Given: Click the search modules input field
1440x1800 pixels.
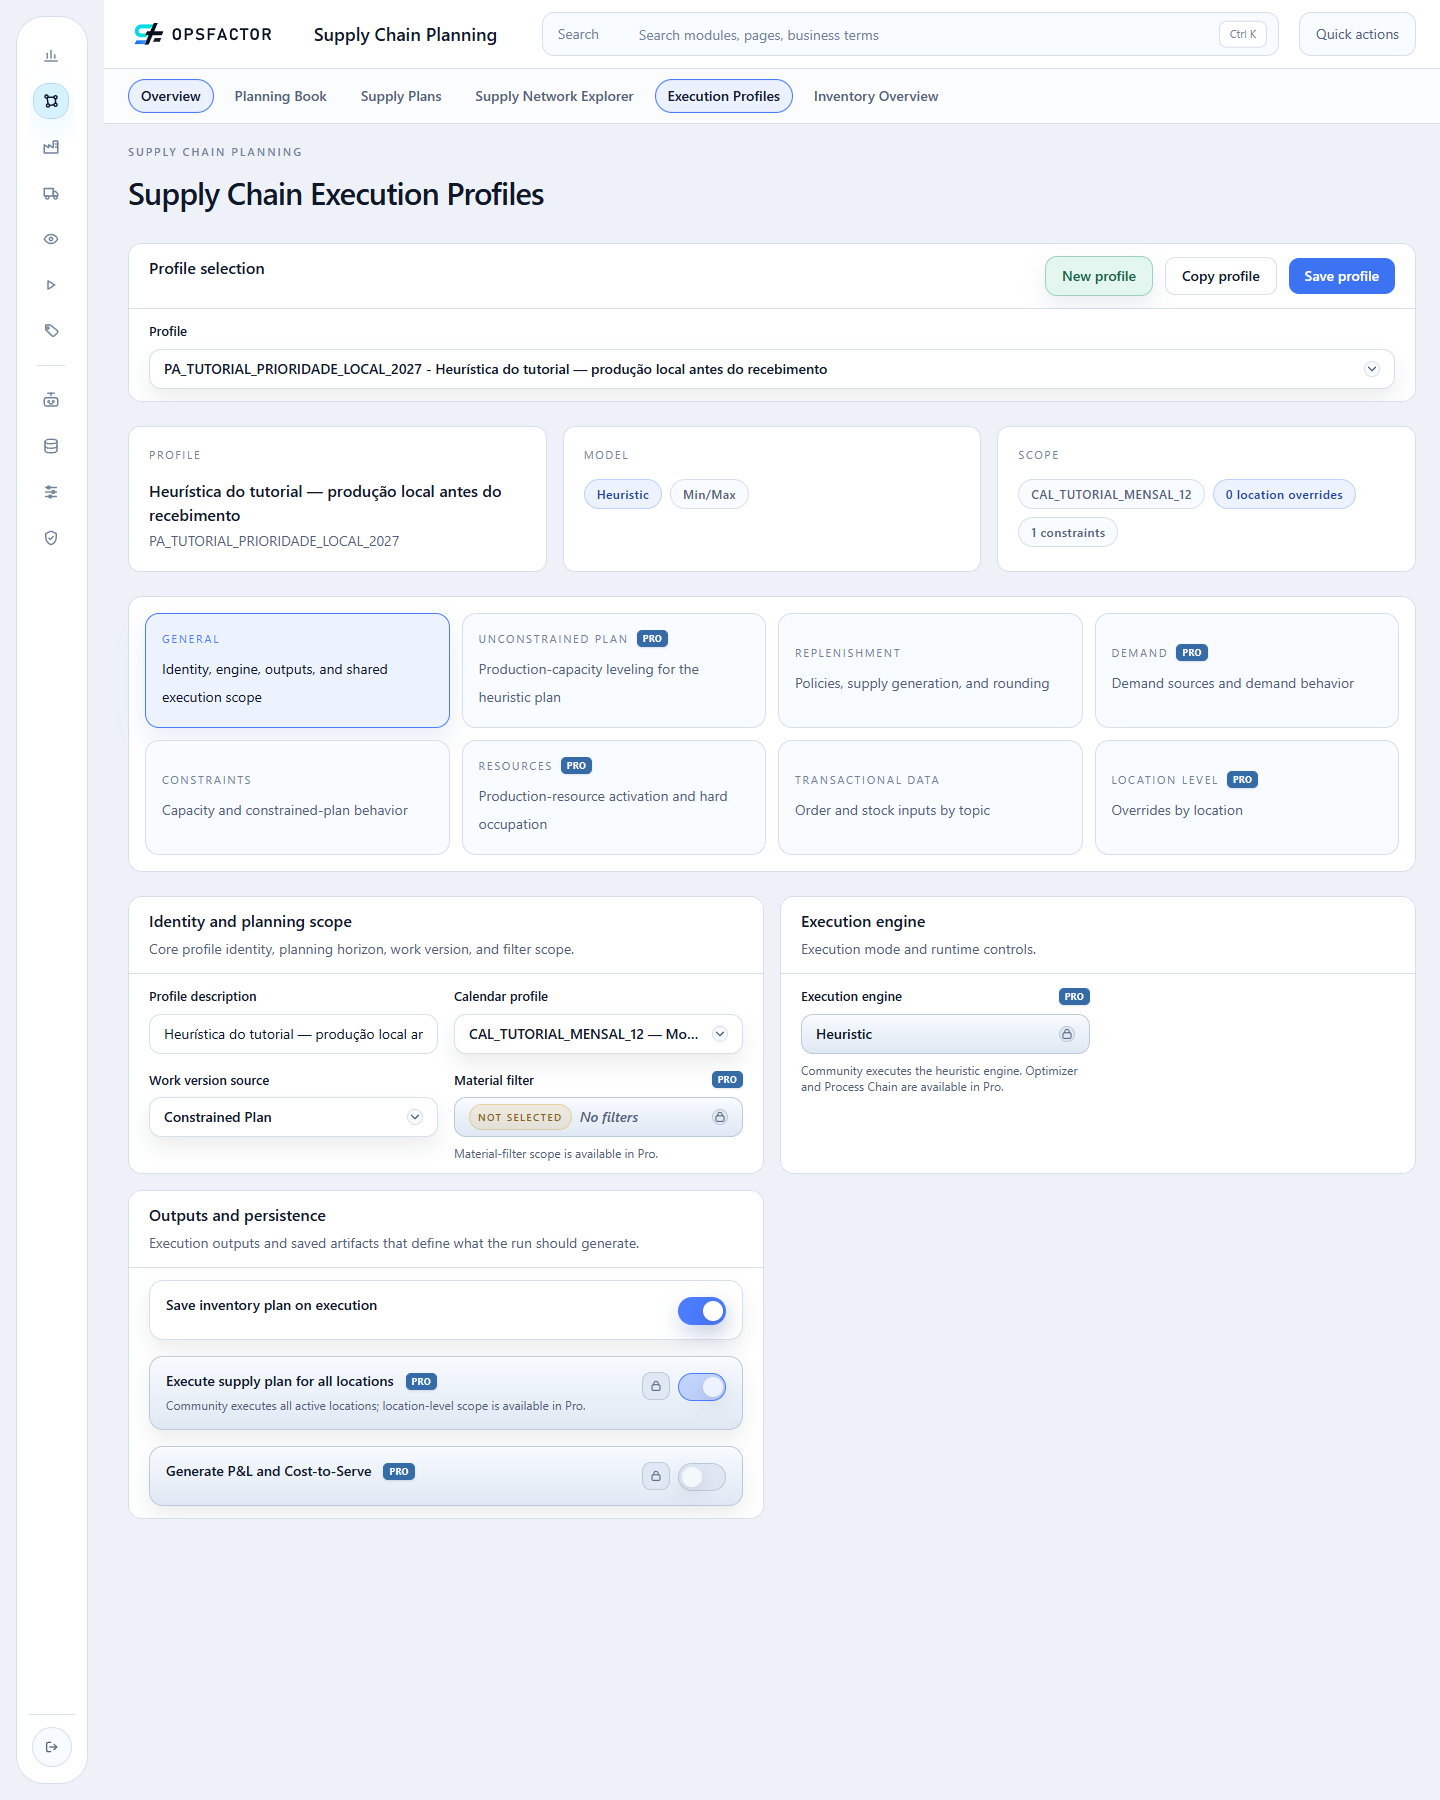Looking at the screenshot, I should point(910,34).
